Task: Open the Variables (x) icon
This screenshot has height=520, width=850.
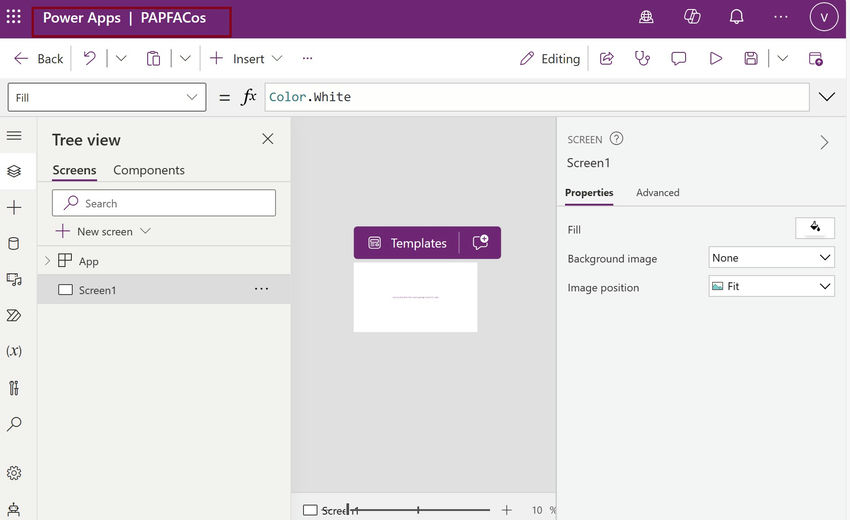Action: click(x=14, y=351)
